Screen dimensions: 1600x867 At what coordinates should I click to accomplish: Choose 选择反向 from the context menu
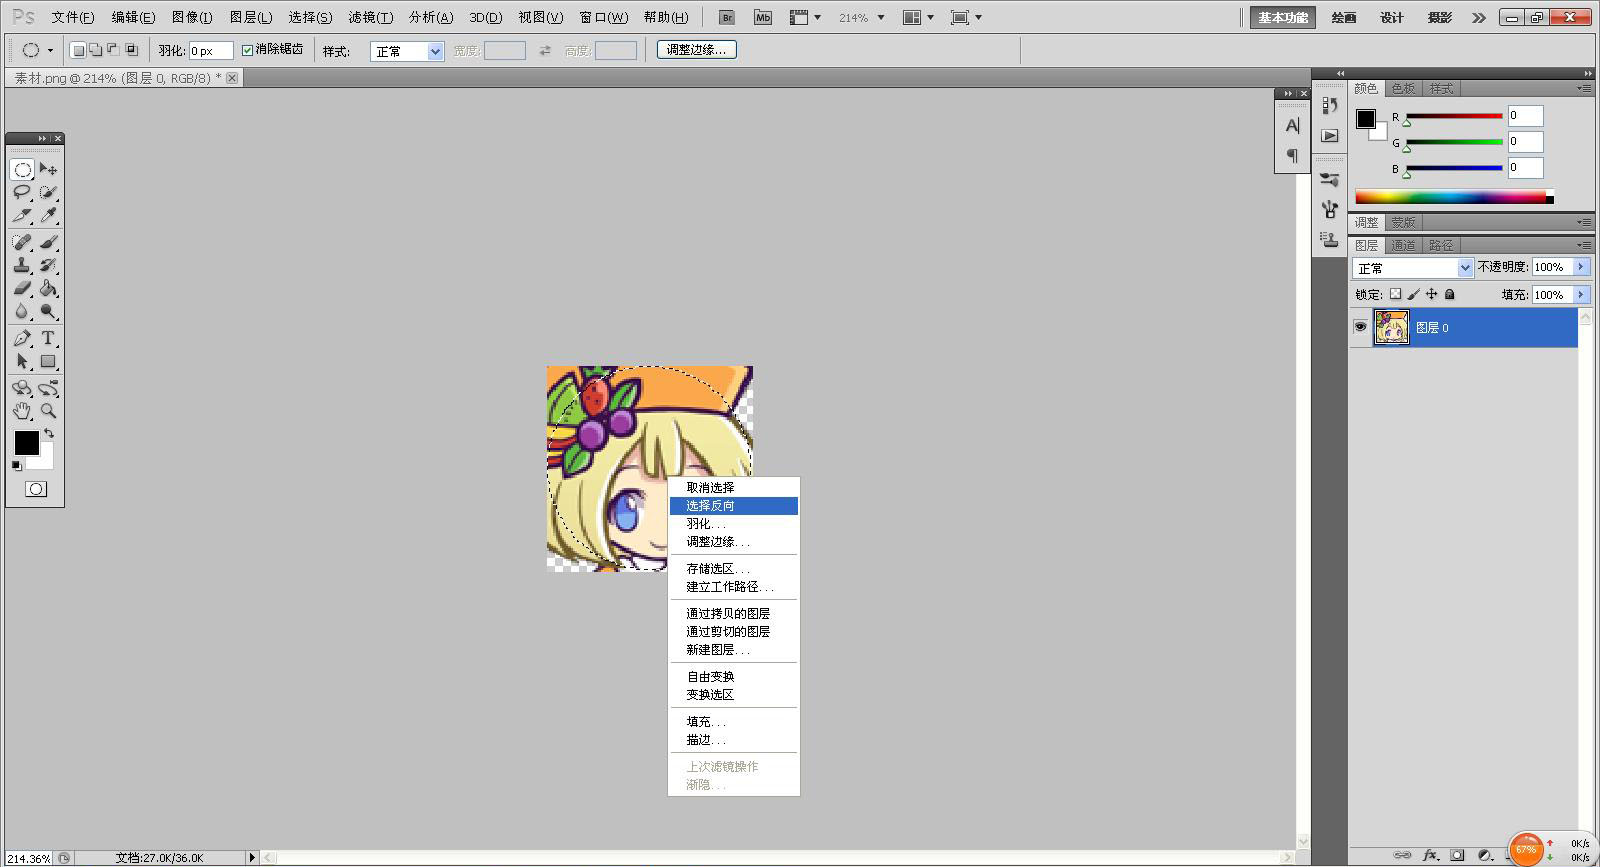[734, 506]
